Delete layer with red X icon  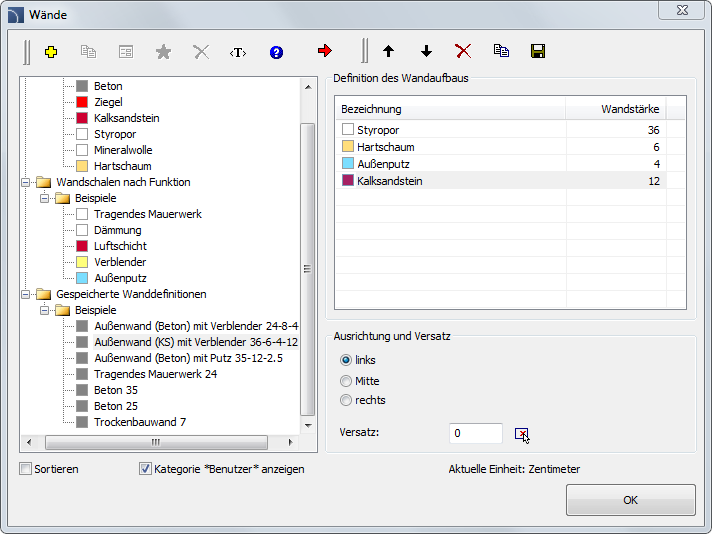[463, 51]
